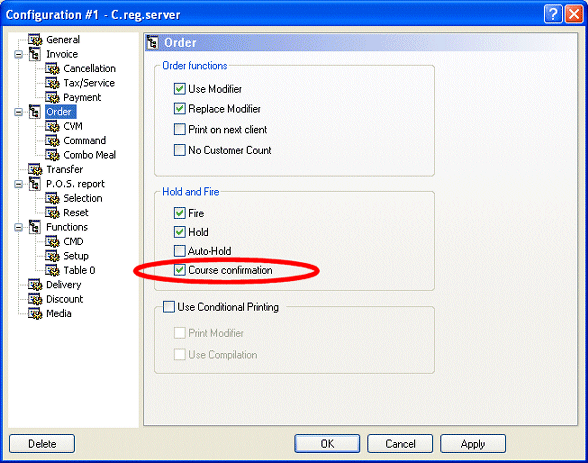Open the Combo Meal icon in tree
This screenshot has width=588, height=463.
52,155
